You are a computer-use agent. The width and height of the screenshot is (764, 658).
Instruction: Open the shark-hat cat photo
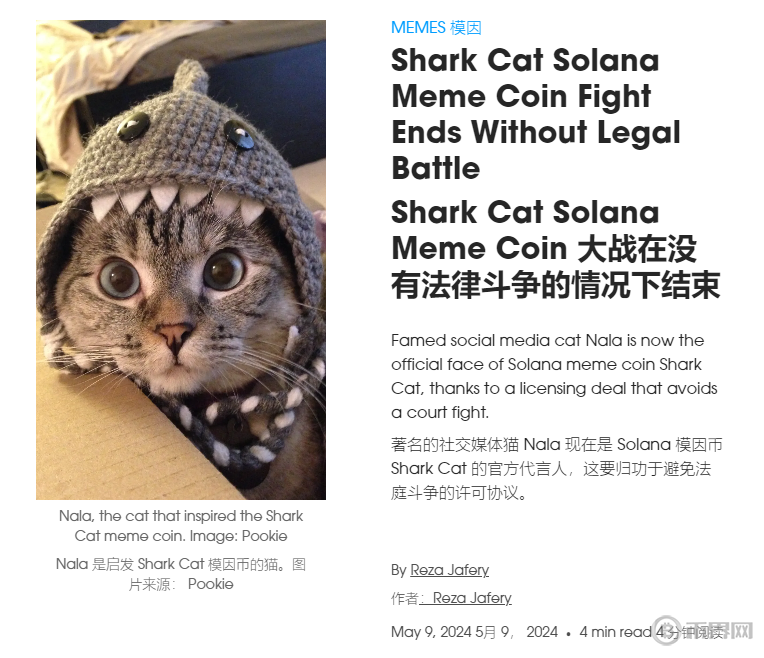point(181,260)
